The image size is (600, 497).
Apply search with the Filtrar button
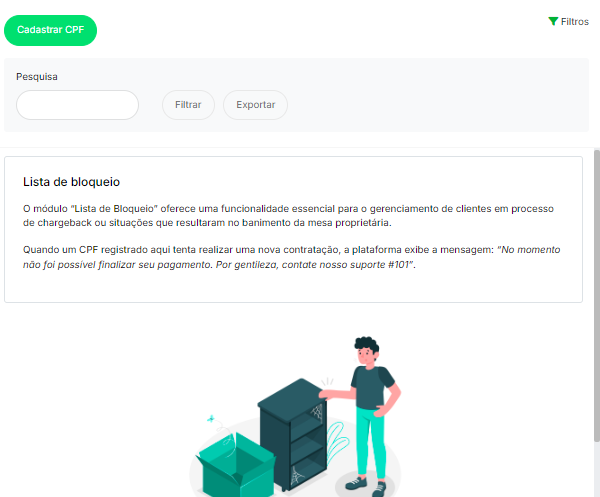pos(188,105)
